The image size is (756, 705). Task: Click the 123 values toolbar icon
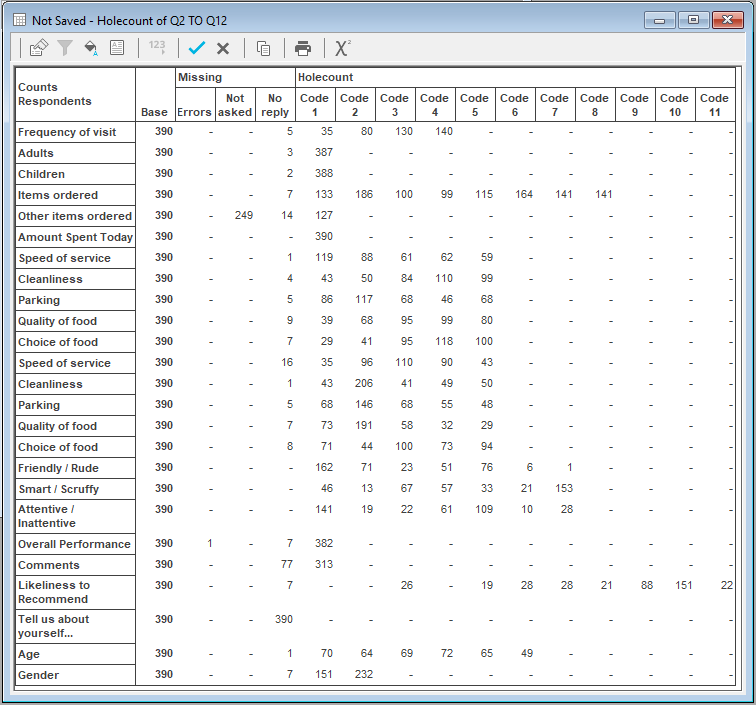point(157,47)
